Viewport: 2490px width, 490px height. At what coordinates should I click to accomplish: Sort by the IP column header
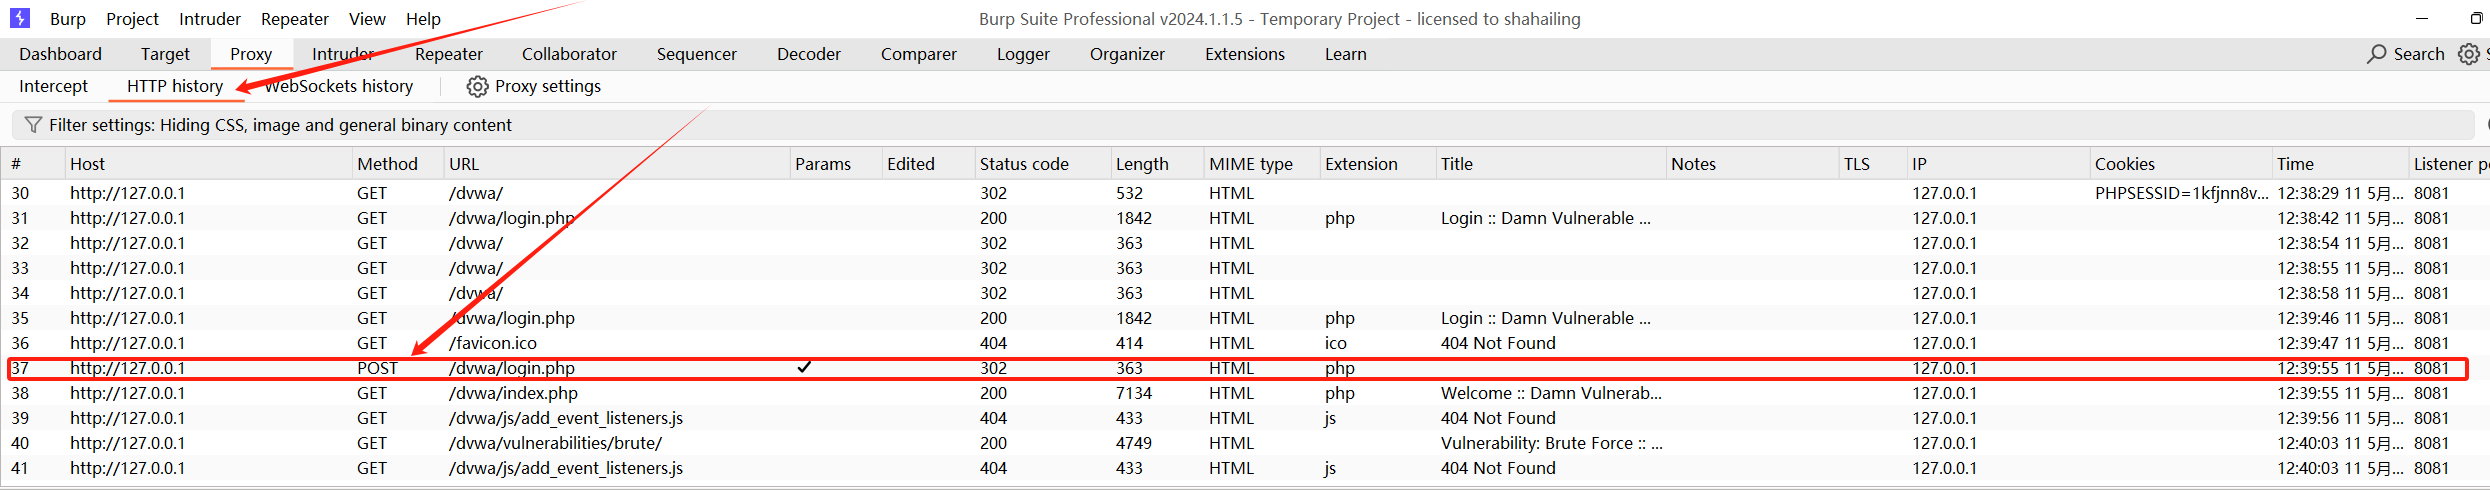pyautogui.click(x=1997, y=164)
